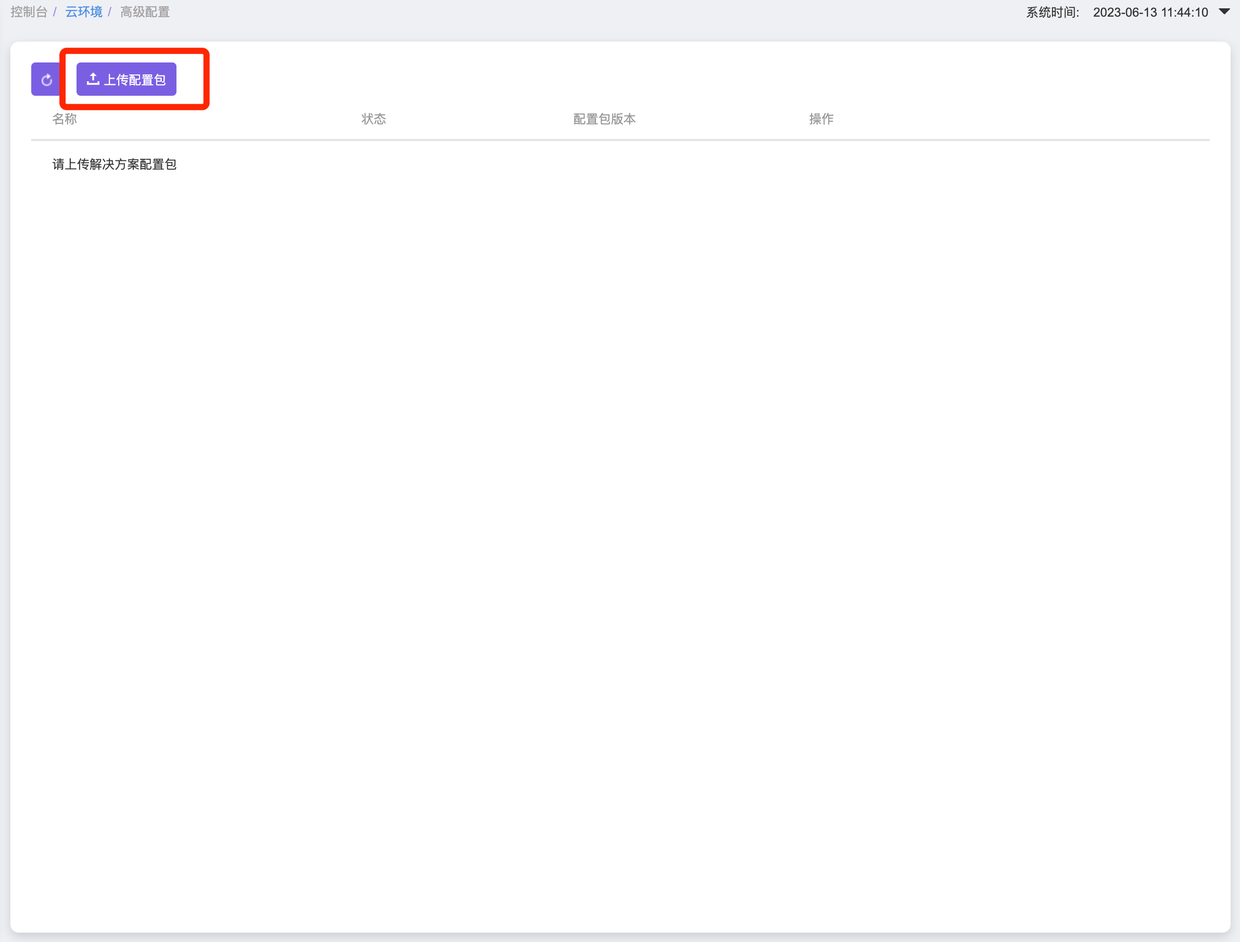Select the 配置包版本 column header
The image size is (1240, 942).
(604, 119)
